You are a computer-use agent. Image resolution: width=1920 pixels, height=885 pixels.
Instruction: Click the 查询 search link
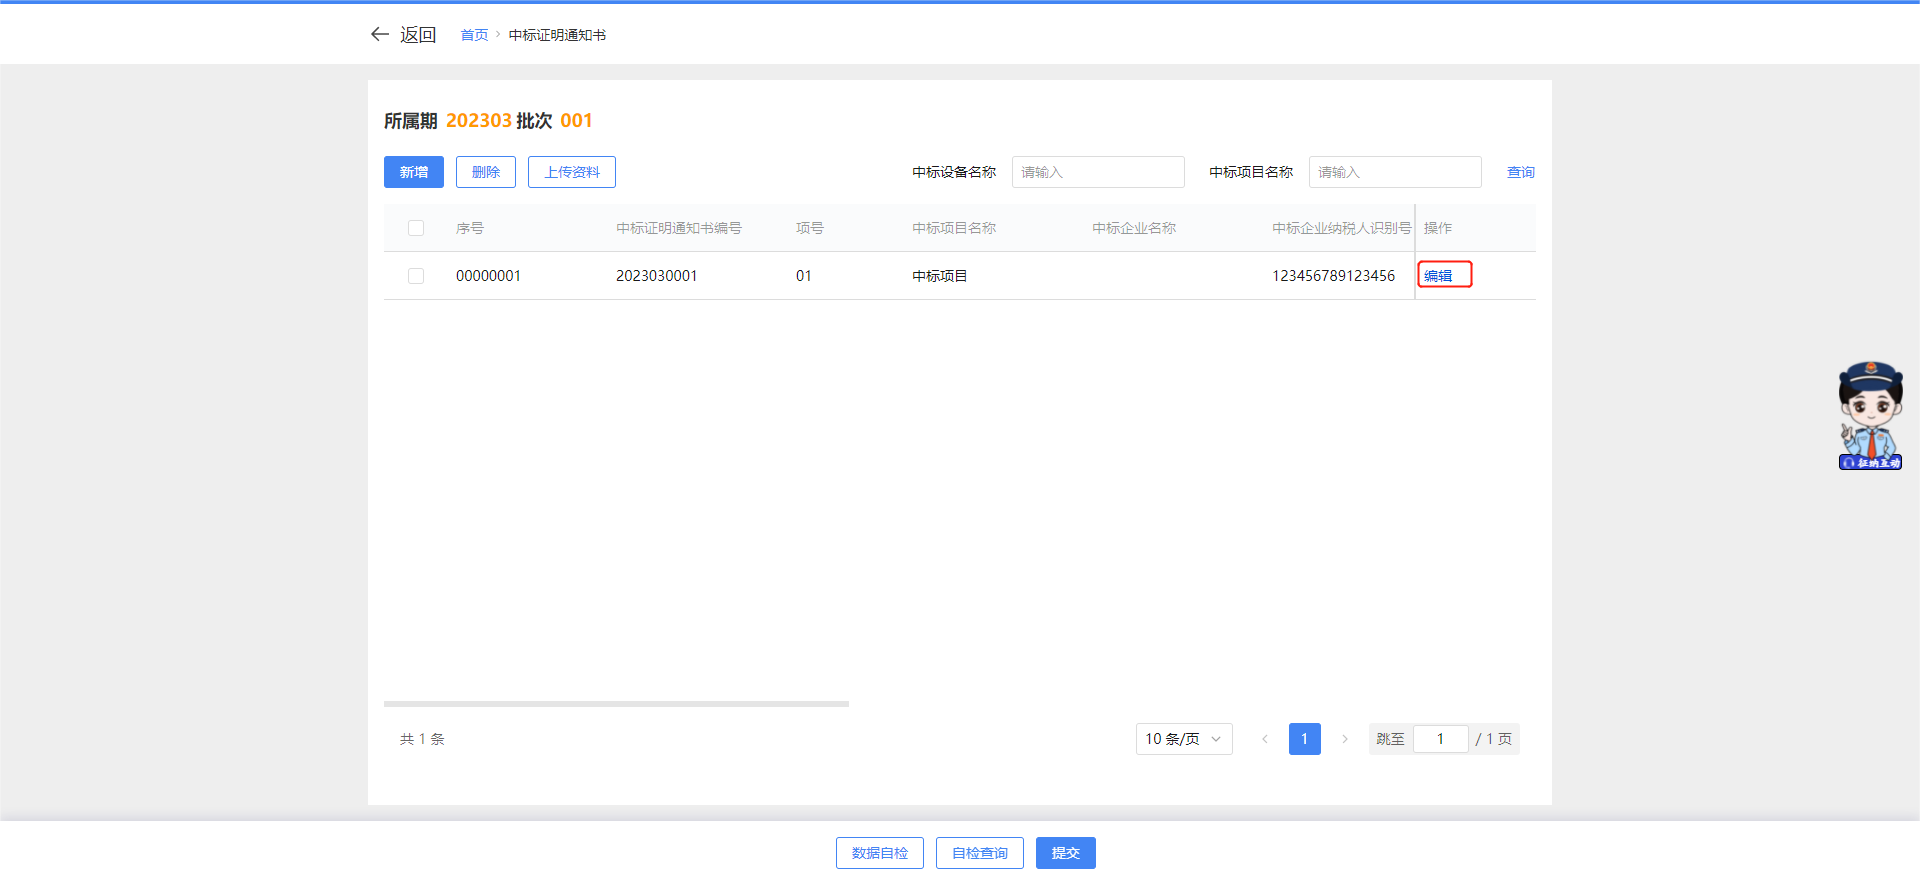click(1520, 172)
